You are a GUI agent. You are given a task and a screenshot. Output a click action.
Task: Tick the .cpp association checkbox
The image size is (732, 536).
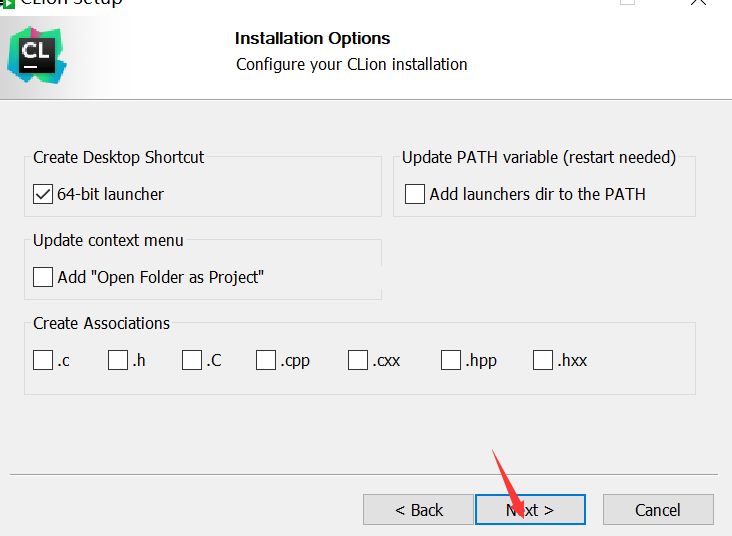[x=266, y=360]
